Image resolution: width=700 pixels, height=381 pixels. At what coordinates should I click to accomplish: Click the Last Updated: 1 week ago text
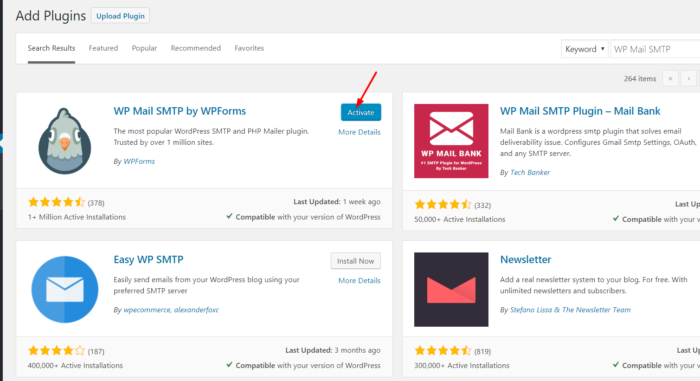point(337,202)
